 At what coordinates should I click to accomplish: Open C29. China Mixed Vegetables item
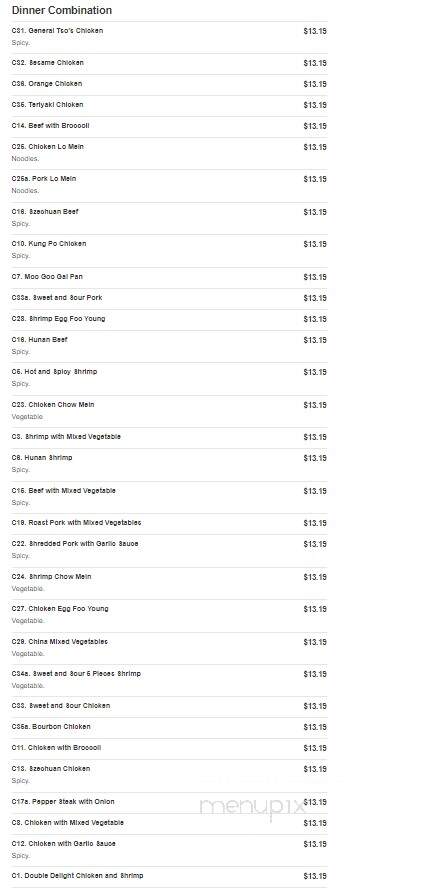pos(170,648)
